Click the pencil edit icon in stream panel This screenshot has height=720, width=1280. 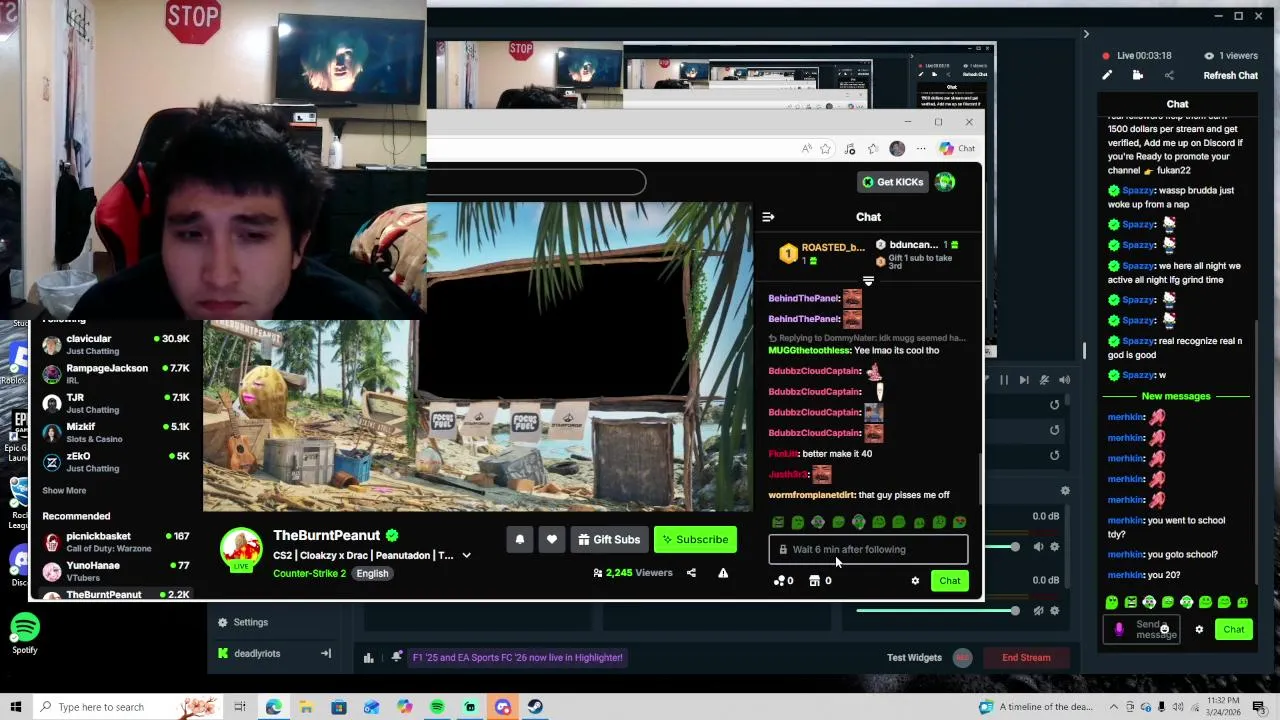[x=1107, y=76]
